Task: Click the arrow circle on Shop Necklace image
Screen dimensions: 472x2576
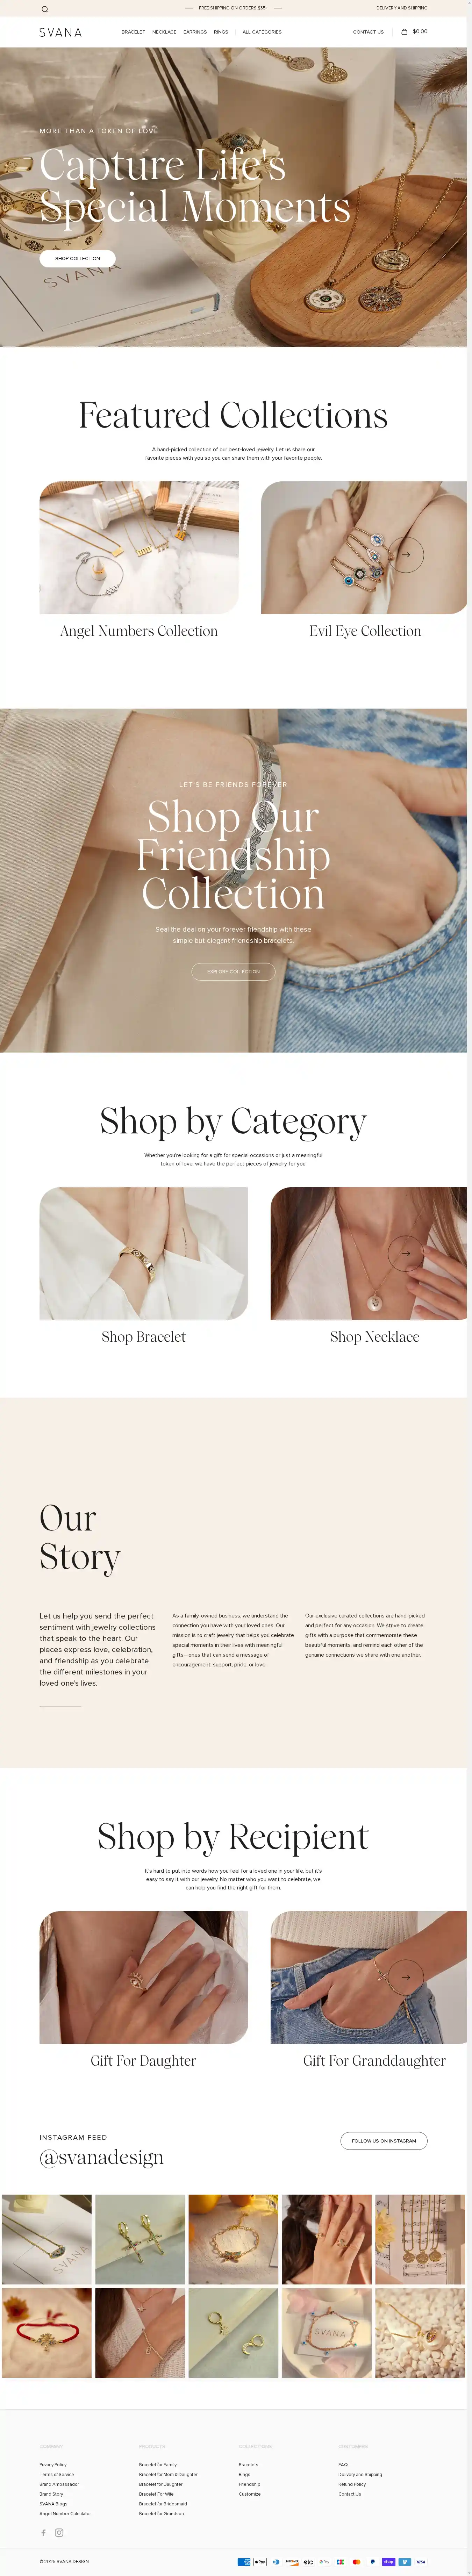Action: 405,1252
